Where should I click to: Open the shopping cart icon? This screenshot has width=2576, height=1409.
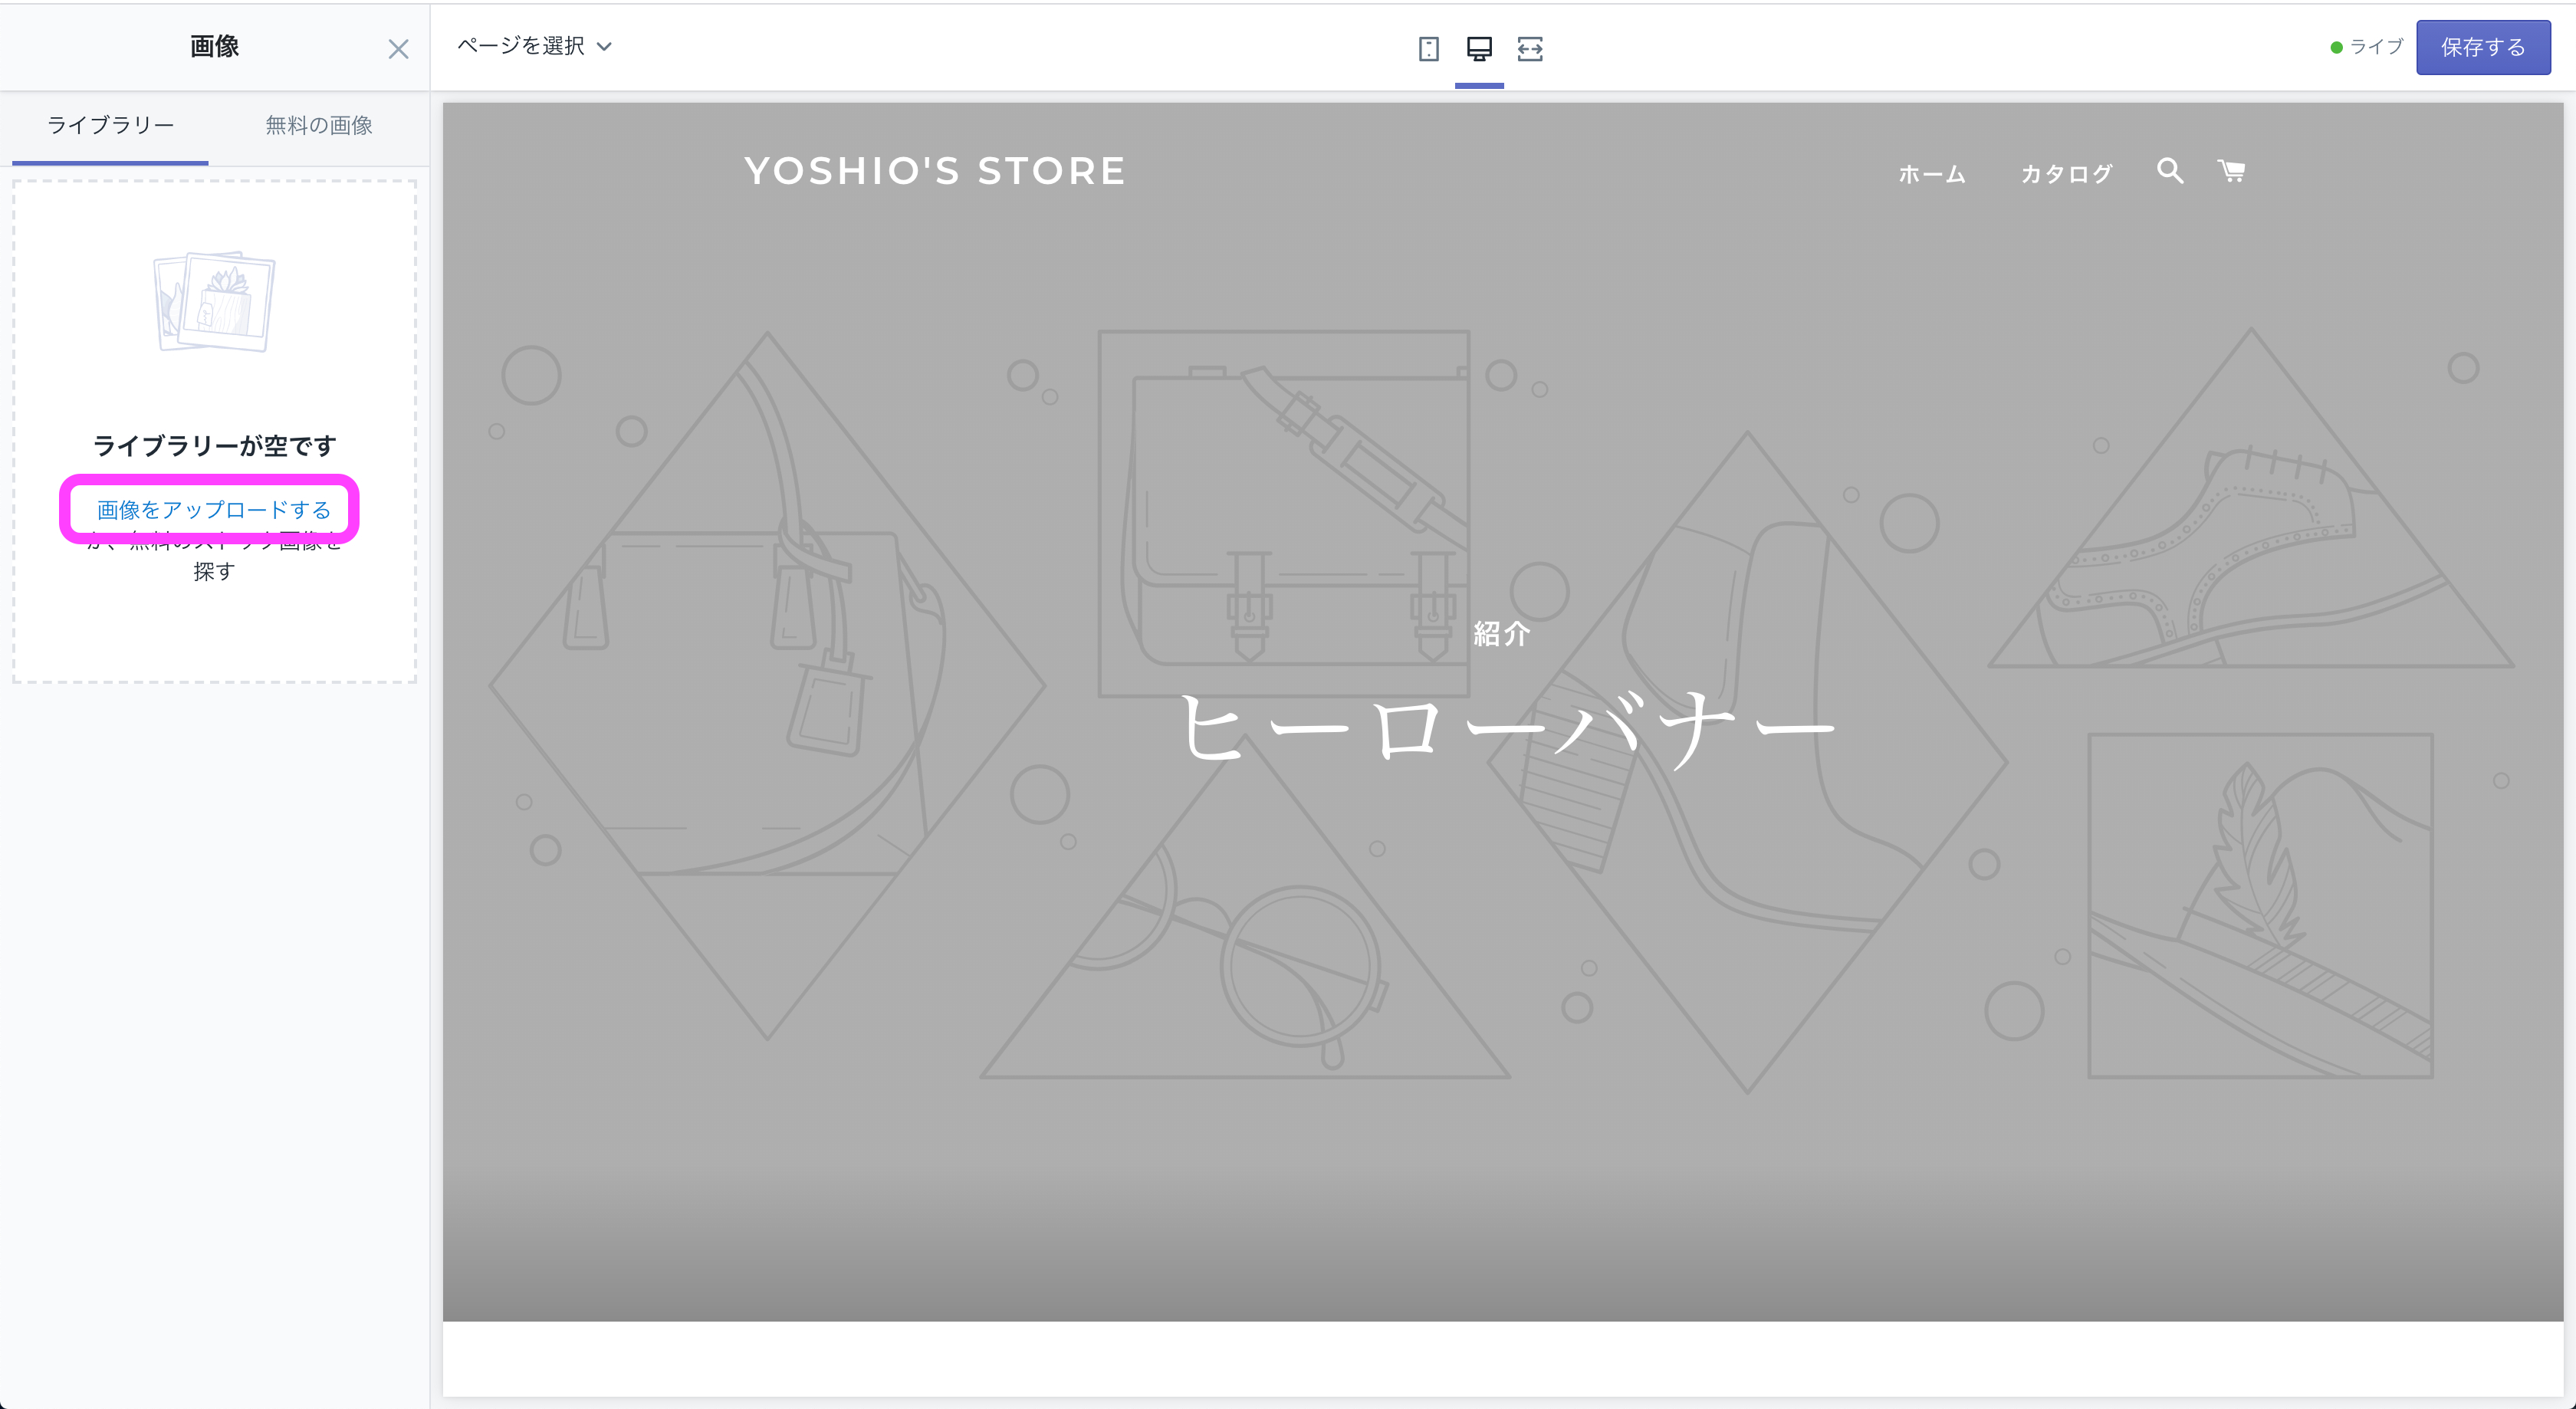coord(2231,171)
